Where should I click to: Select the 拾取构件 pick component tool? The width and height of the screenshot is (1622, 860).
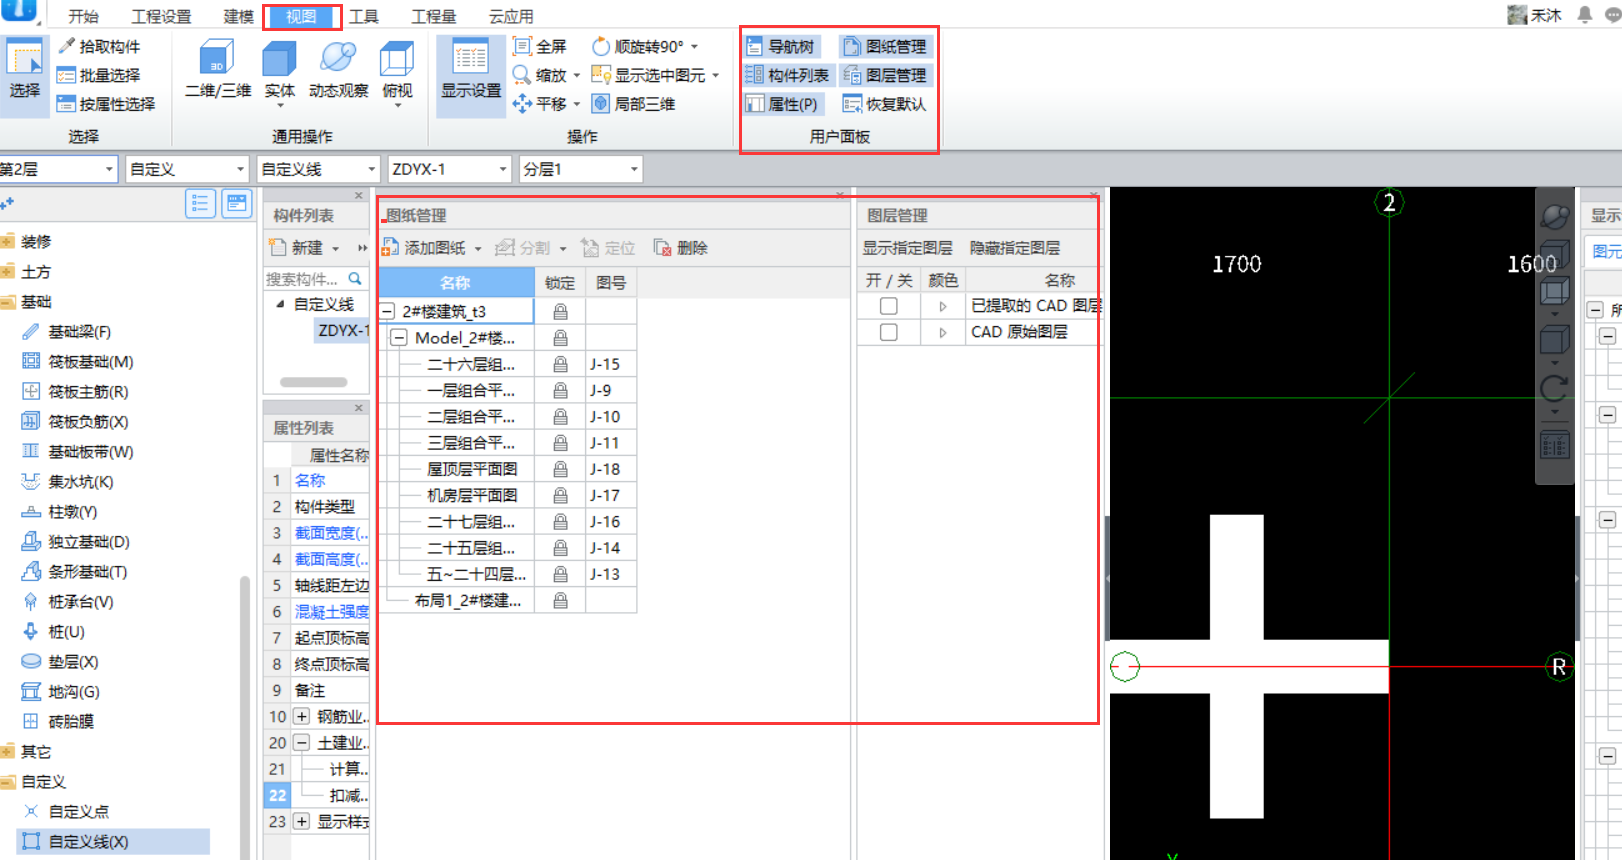click(100, 46)
